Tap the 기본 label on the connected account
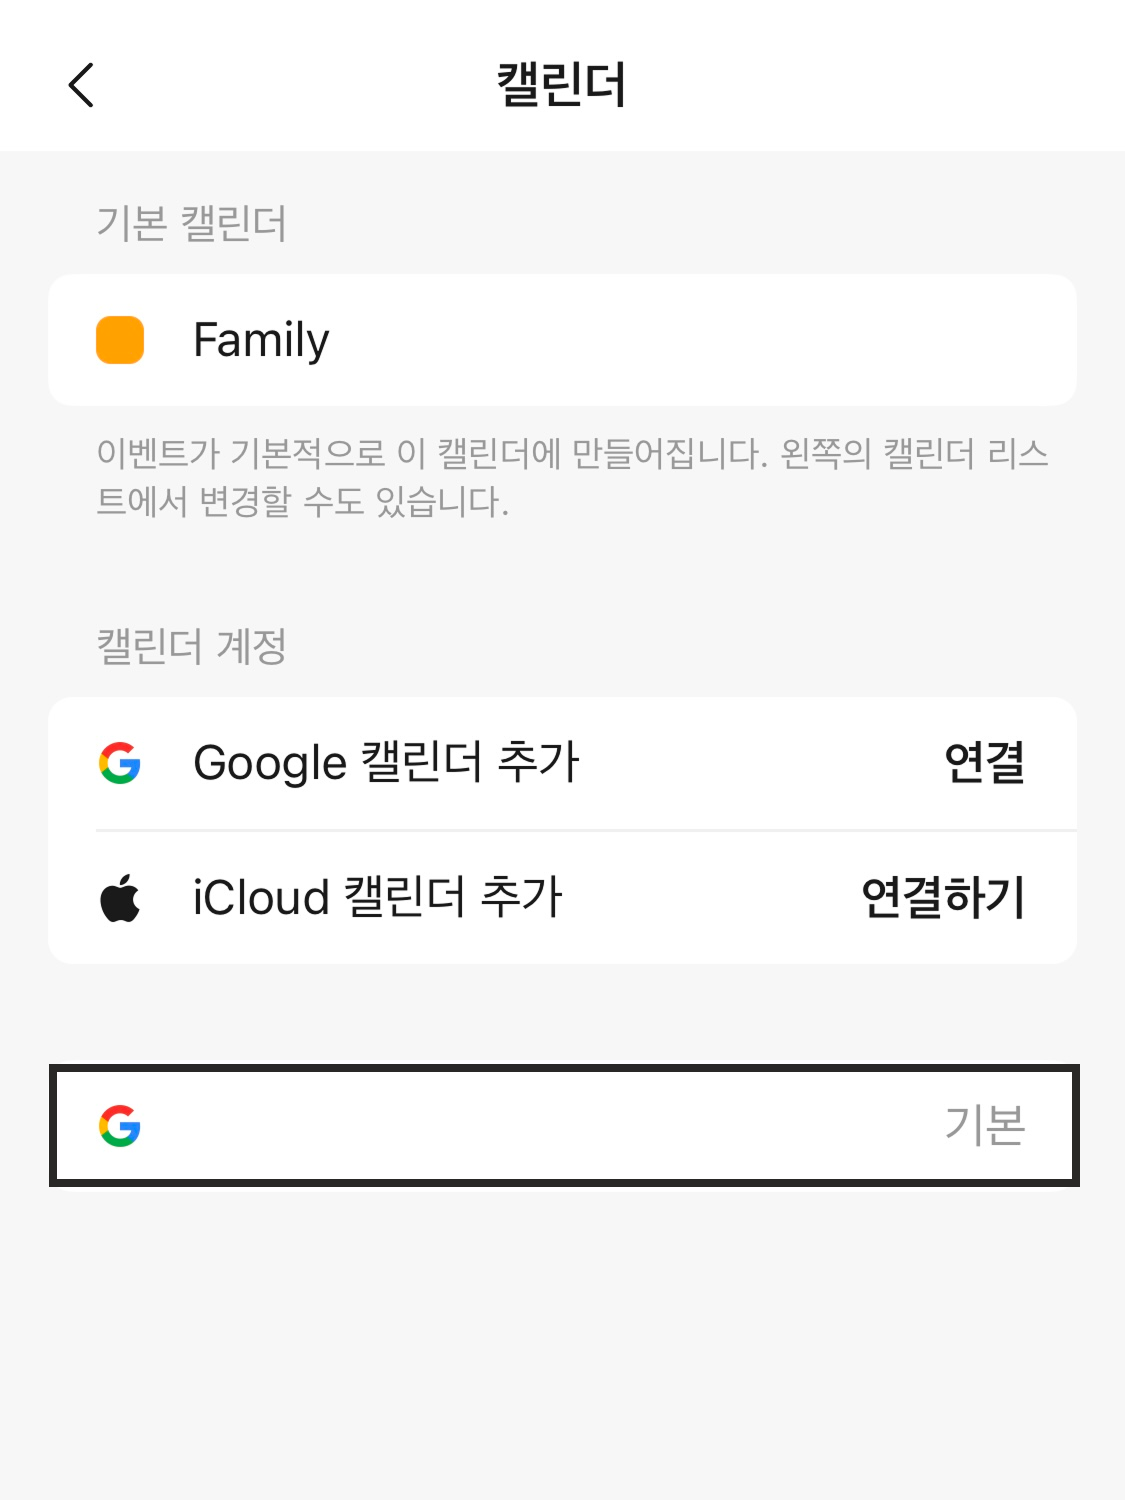 [985, 1126]
